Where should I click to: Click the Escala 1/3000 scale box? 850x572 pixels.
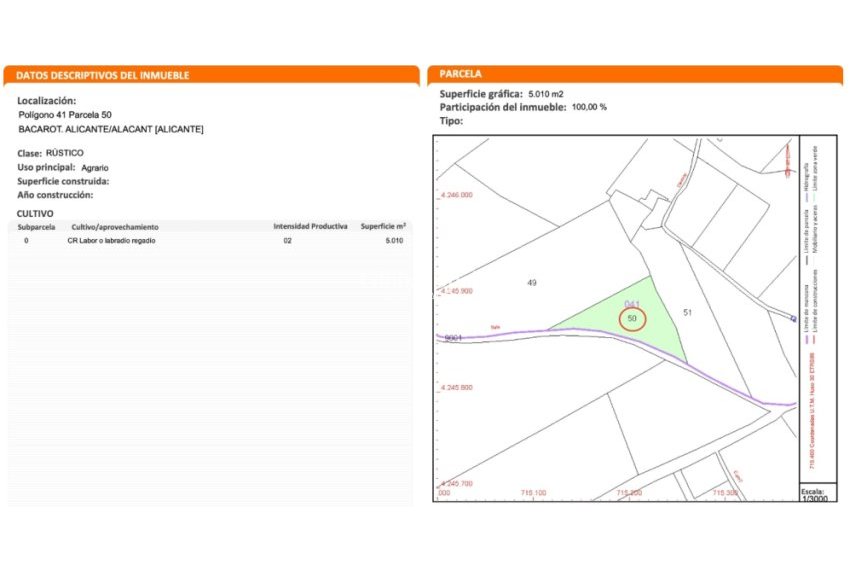(813, 495)
